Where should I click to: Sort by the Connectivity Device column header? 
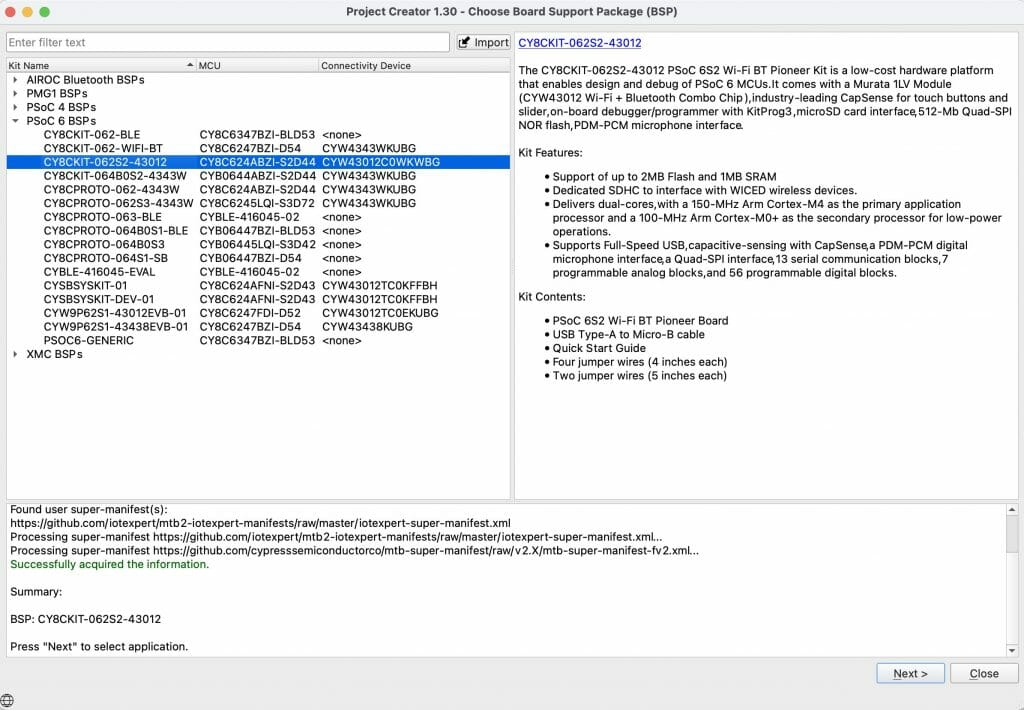point(414,65)
